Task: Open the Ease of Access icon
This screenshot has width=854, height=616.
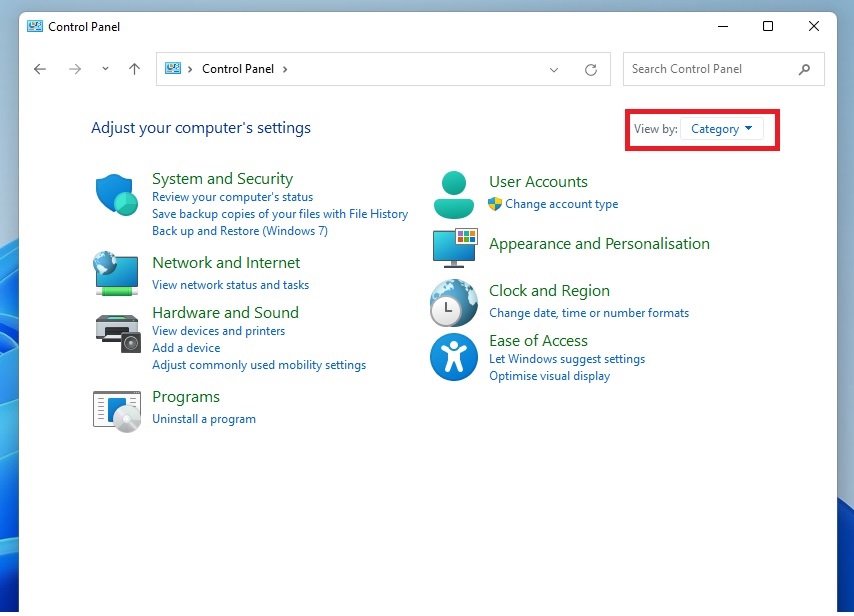Action: click(453, 357)
